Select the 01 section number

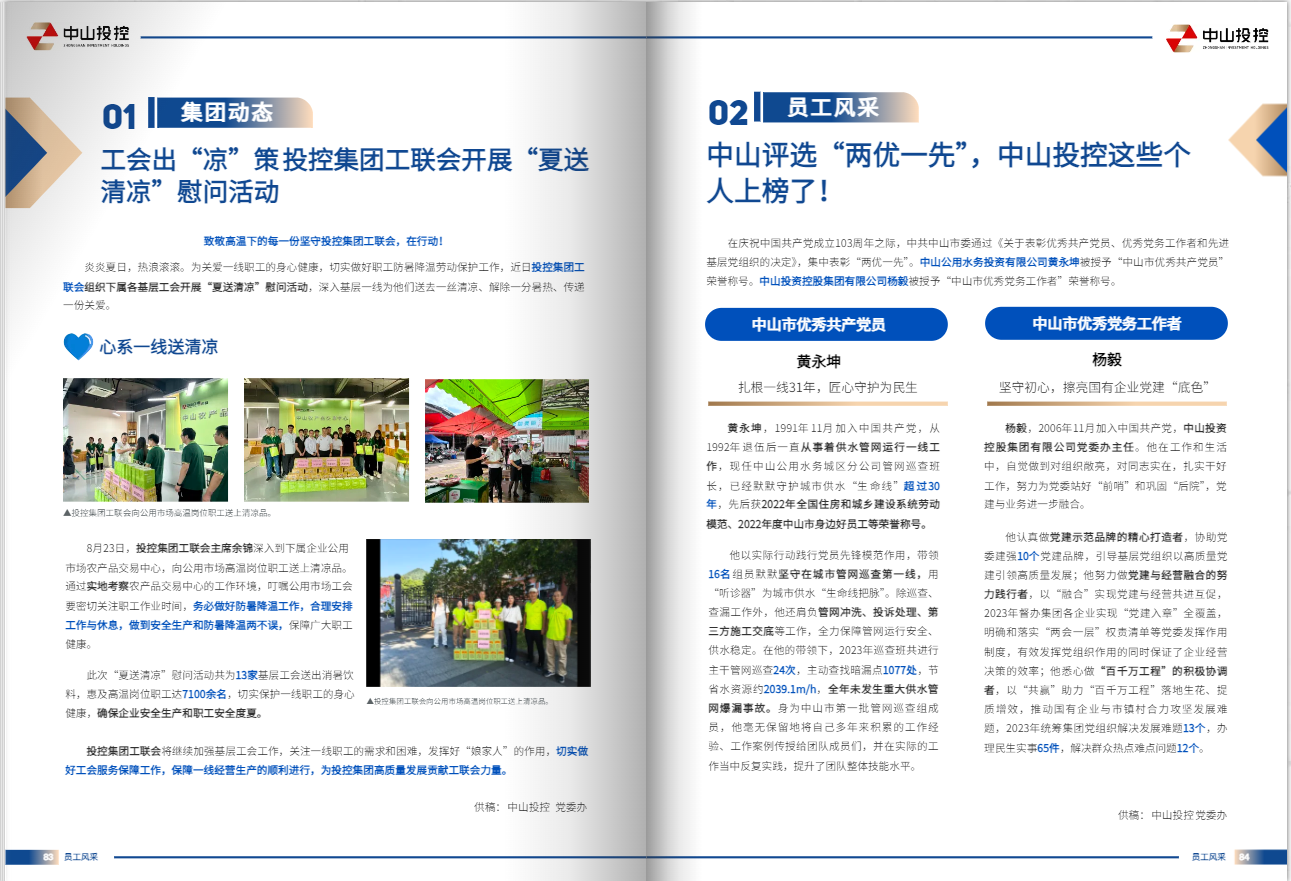pyautogui.click(x=119, y=117)
